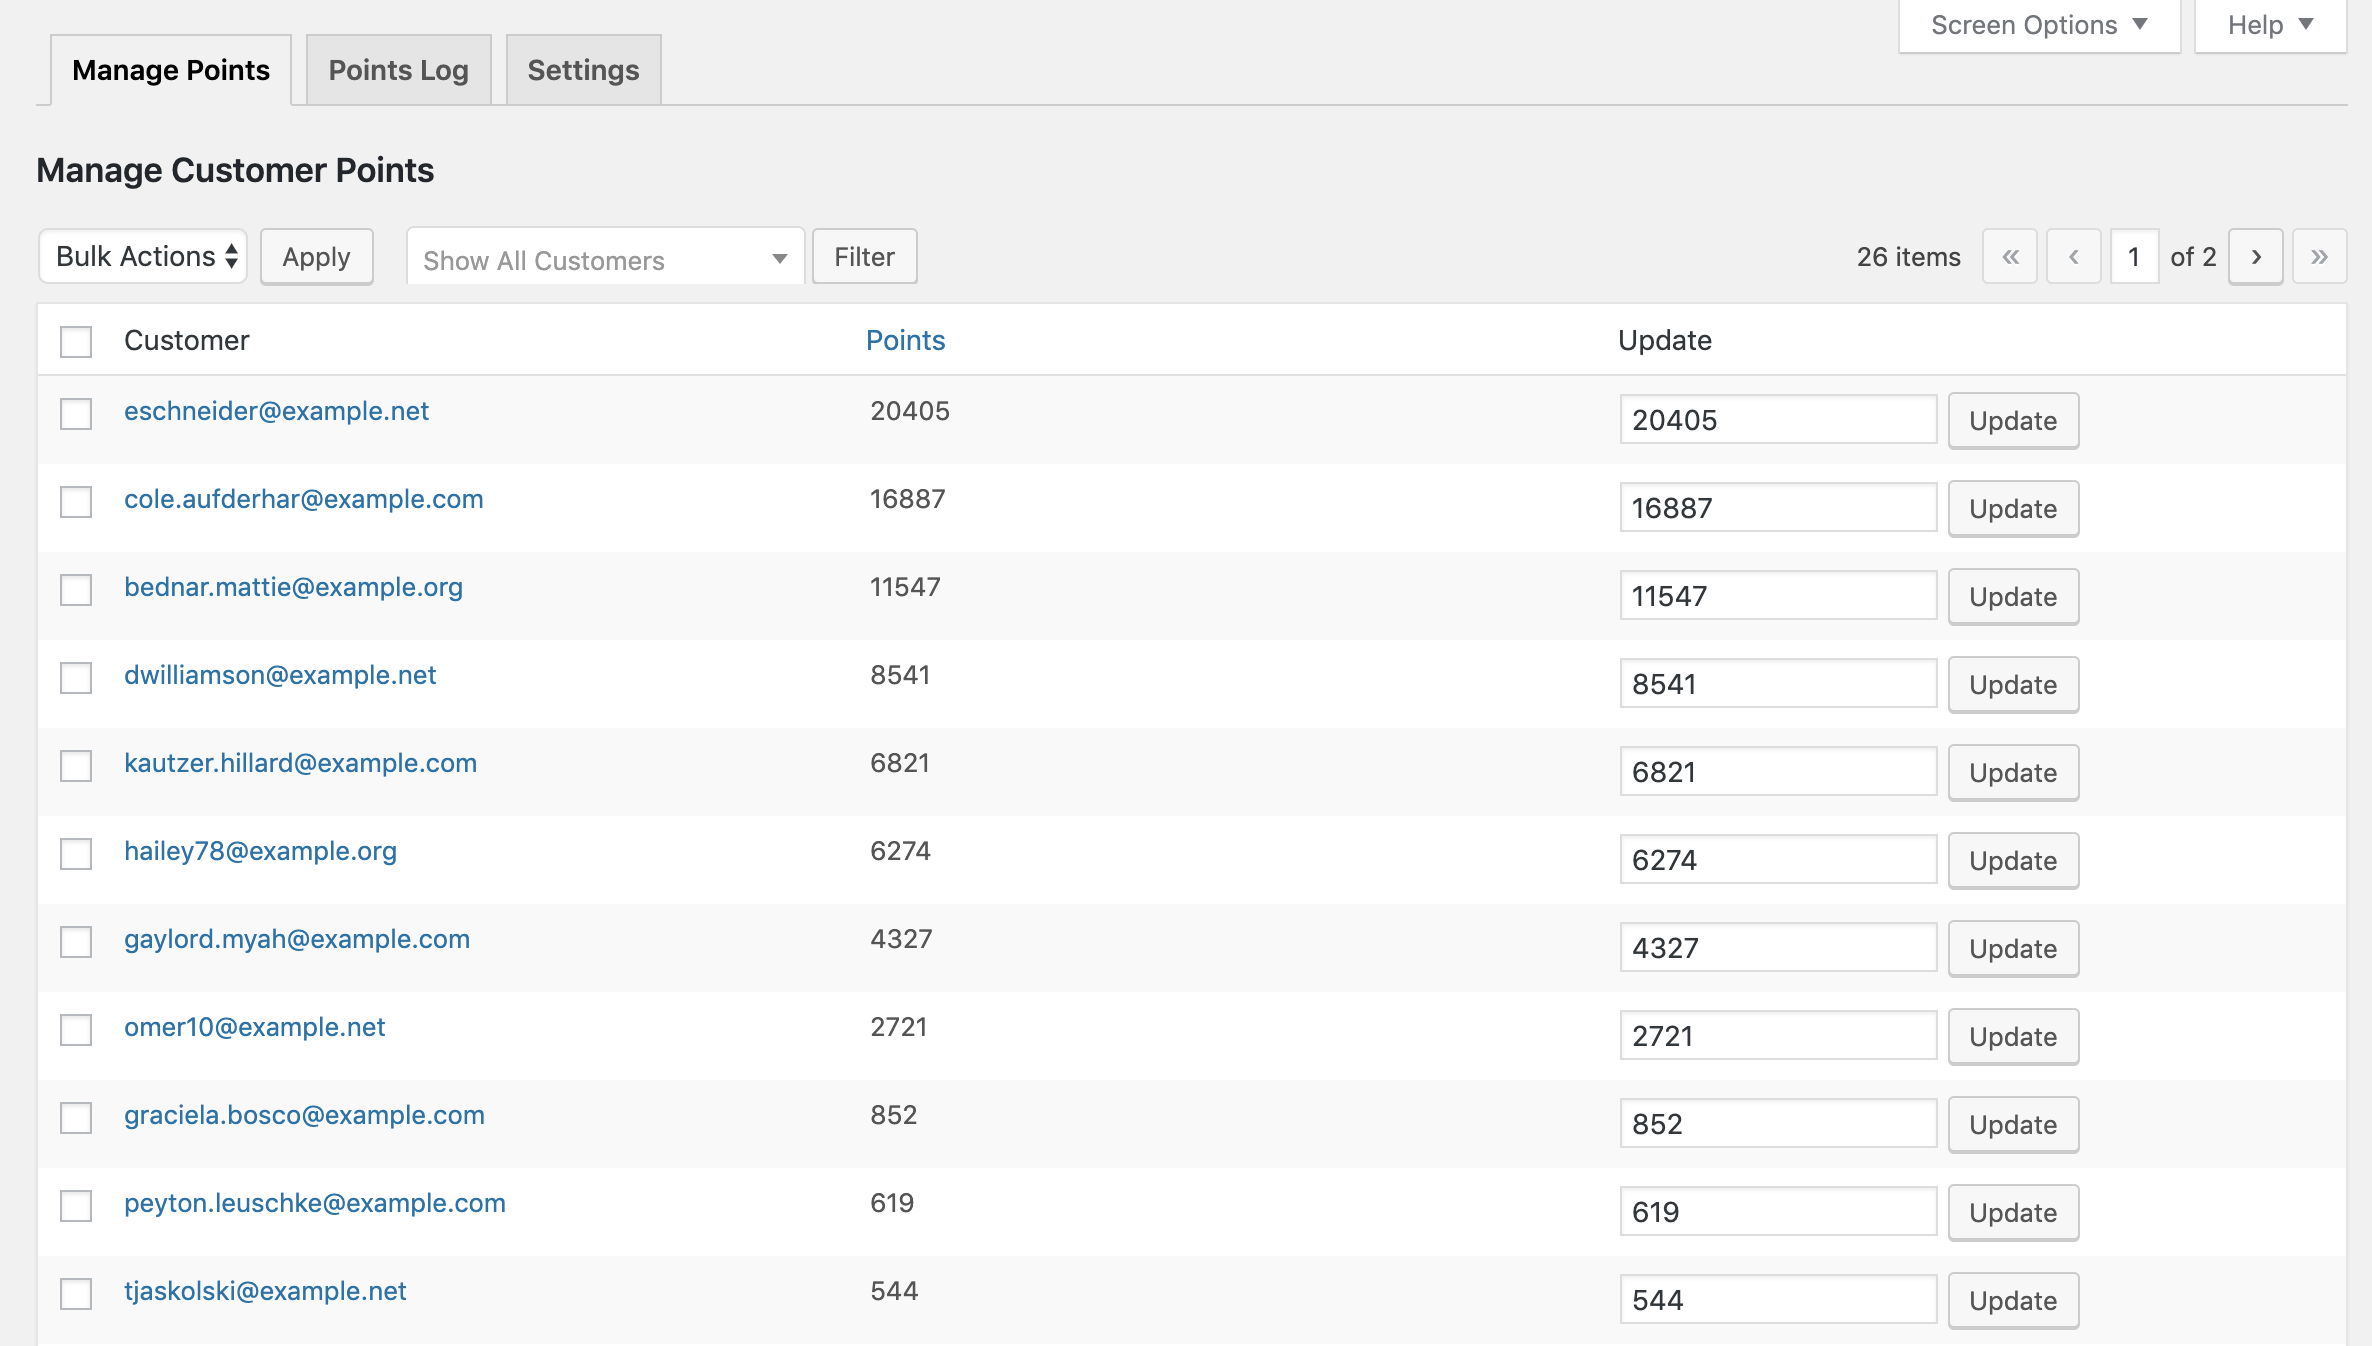
Task: Click Update for kautzer.hillard@example.com
Action: [2015, 771]
